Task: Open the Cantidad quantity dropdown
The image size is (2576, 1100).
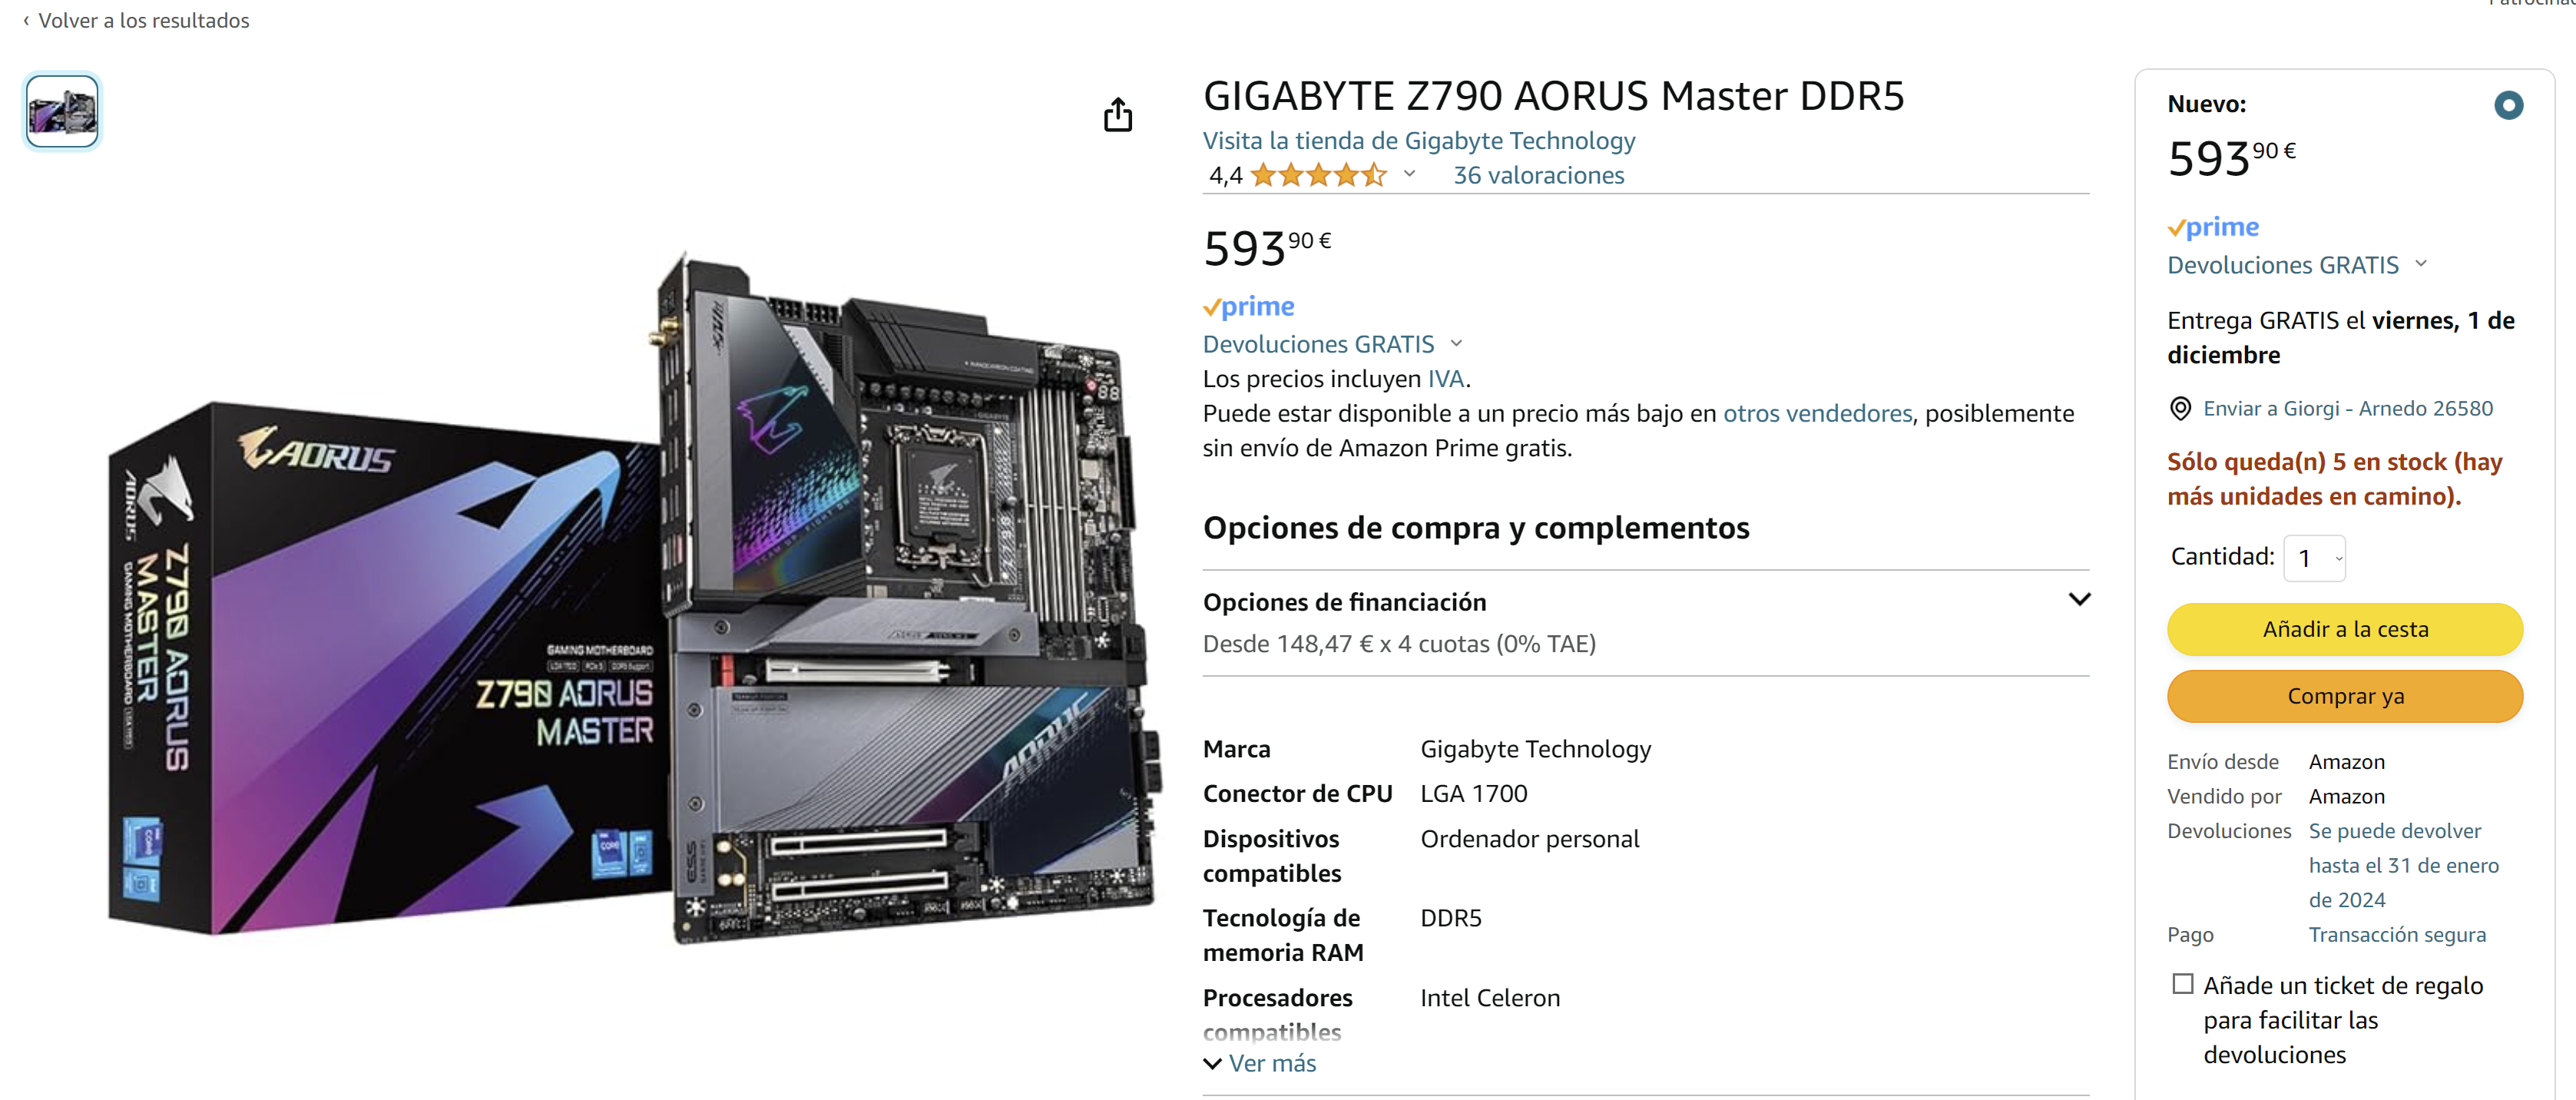Action: click(2314, 558)
